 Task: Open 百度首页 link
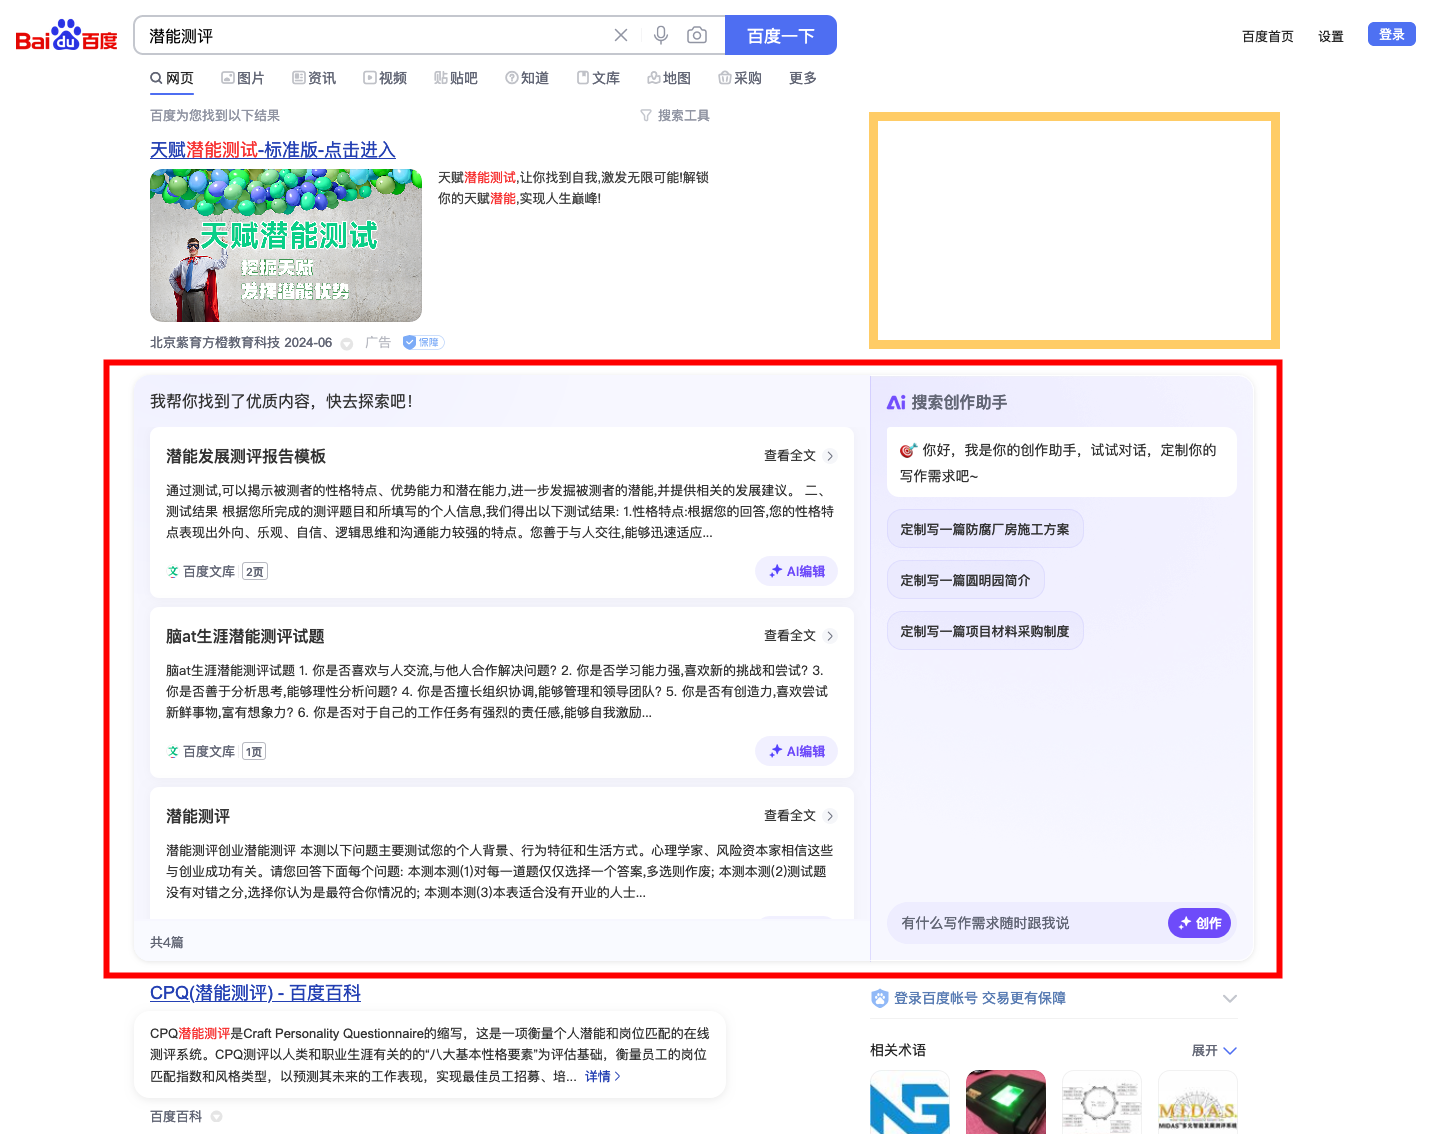pos(1267,36)
